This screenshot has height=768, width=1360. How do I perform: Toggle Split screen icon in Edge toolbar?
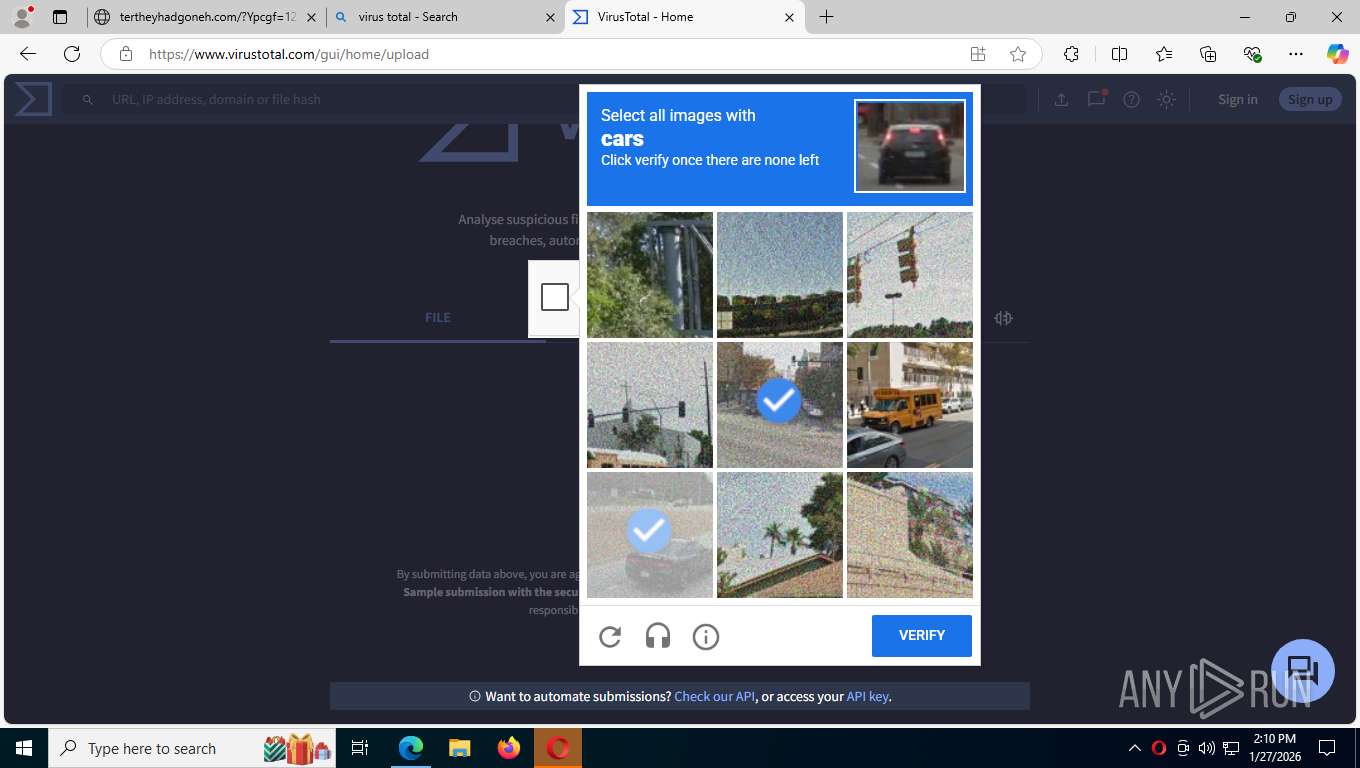pyautogui.click(x=1120, y=54)
